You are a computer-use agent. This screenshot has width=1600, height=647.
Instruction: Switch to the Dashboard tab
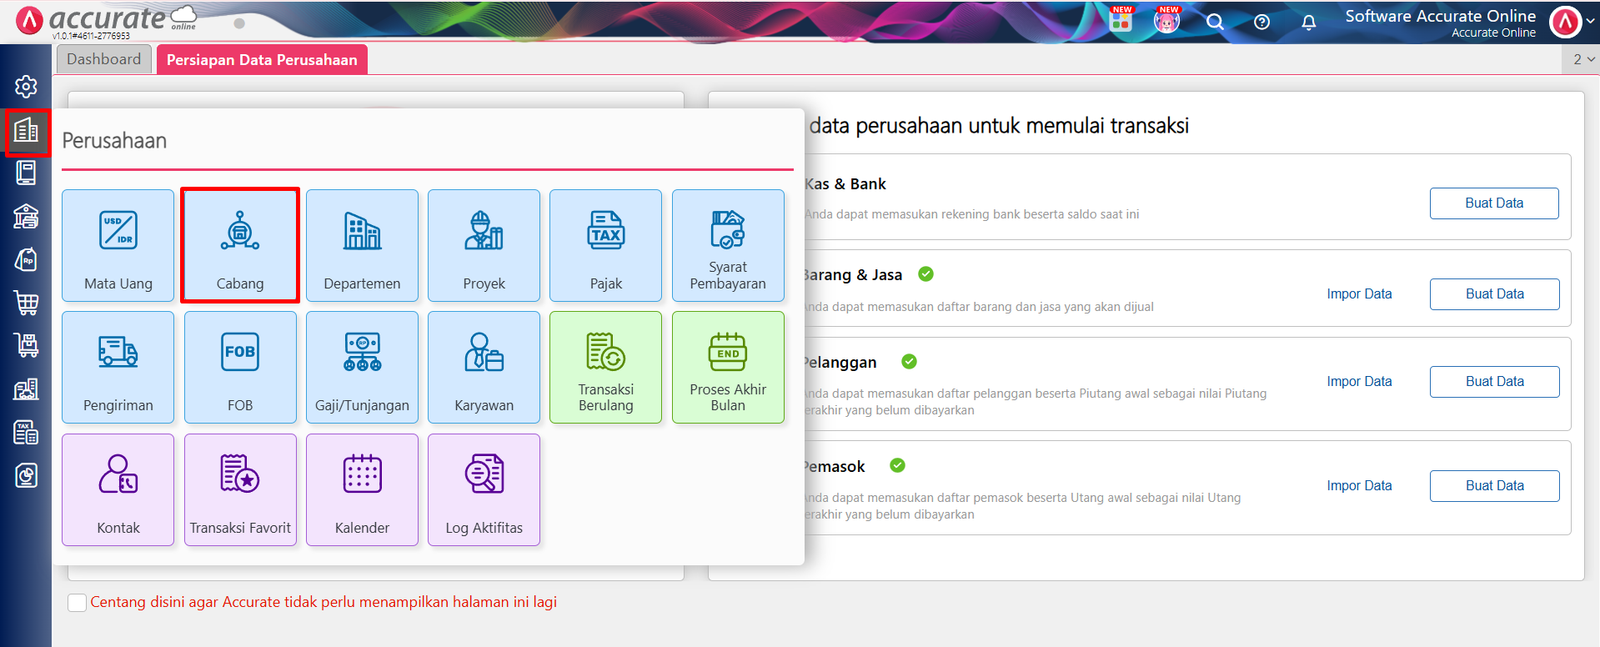click(104, 59)
